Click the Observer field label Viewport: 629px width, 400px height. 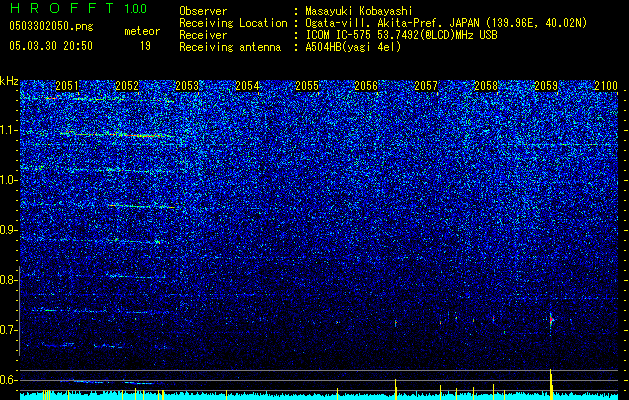click(203, 11)
